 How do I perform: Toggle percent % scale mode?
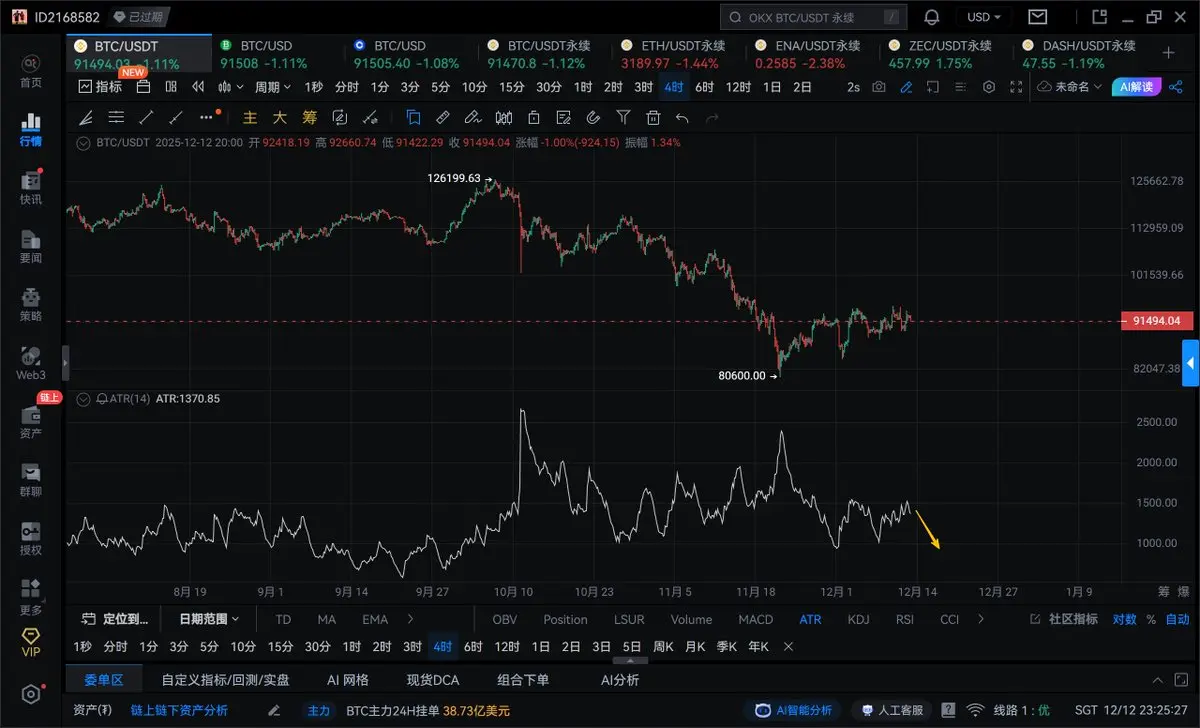[x=1151, y=619]
